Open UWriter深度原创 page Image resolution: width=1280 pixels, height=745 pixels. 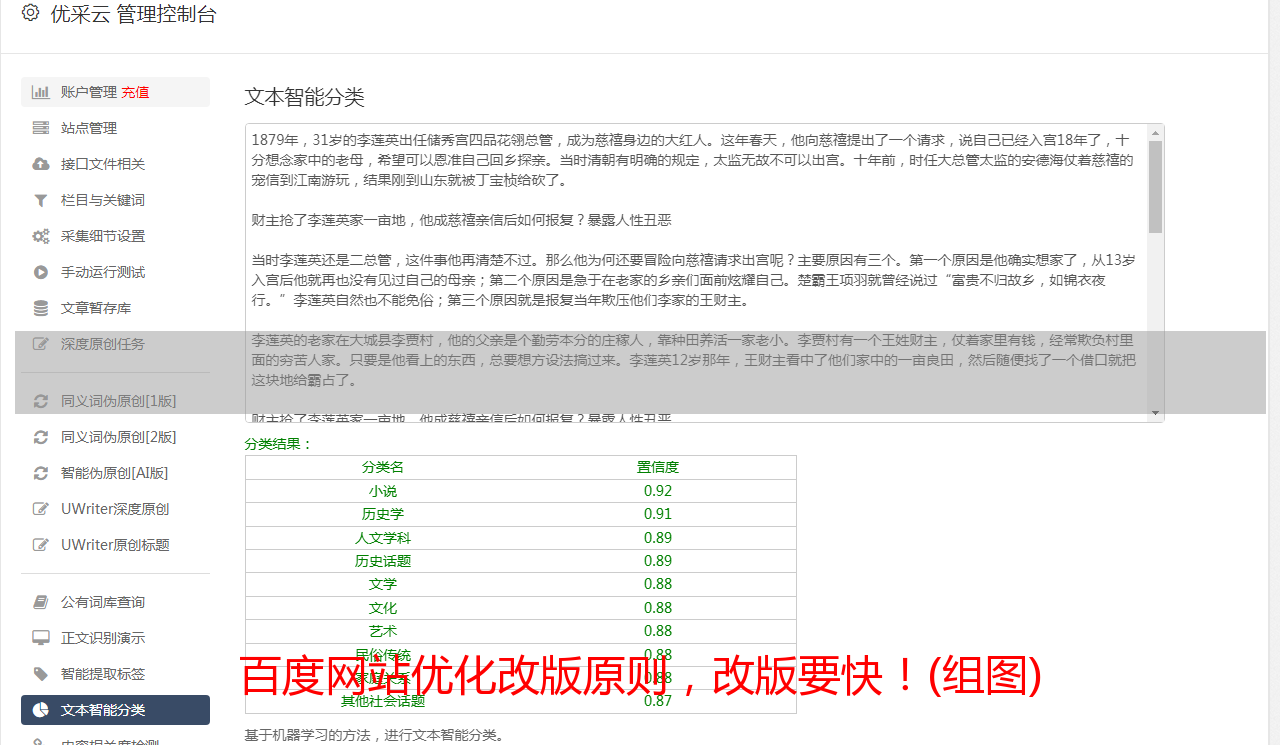point(115,509)
